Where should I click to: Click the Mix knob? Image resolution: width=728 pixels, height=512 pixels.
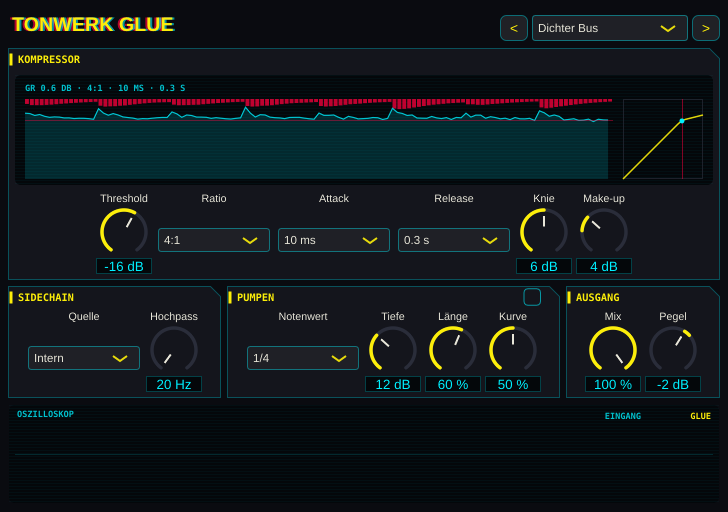coord(613,349)
